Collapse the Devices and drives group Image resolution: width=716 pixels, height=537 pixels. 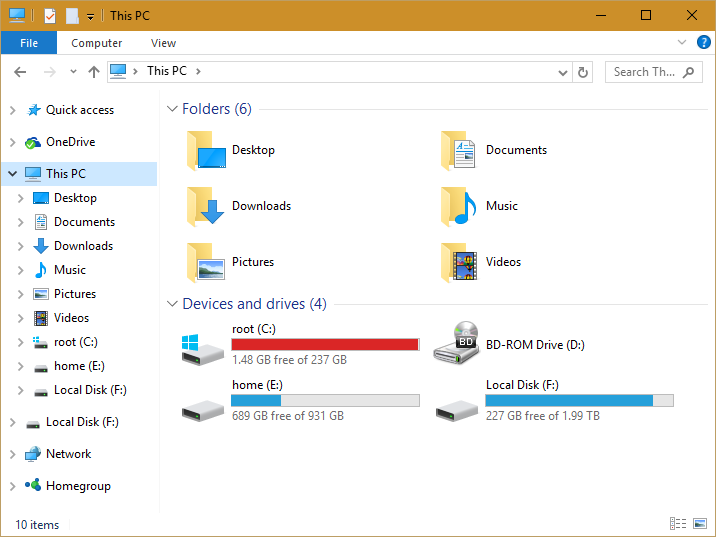[172, 304]
